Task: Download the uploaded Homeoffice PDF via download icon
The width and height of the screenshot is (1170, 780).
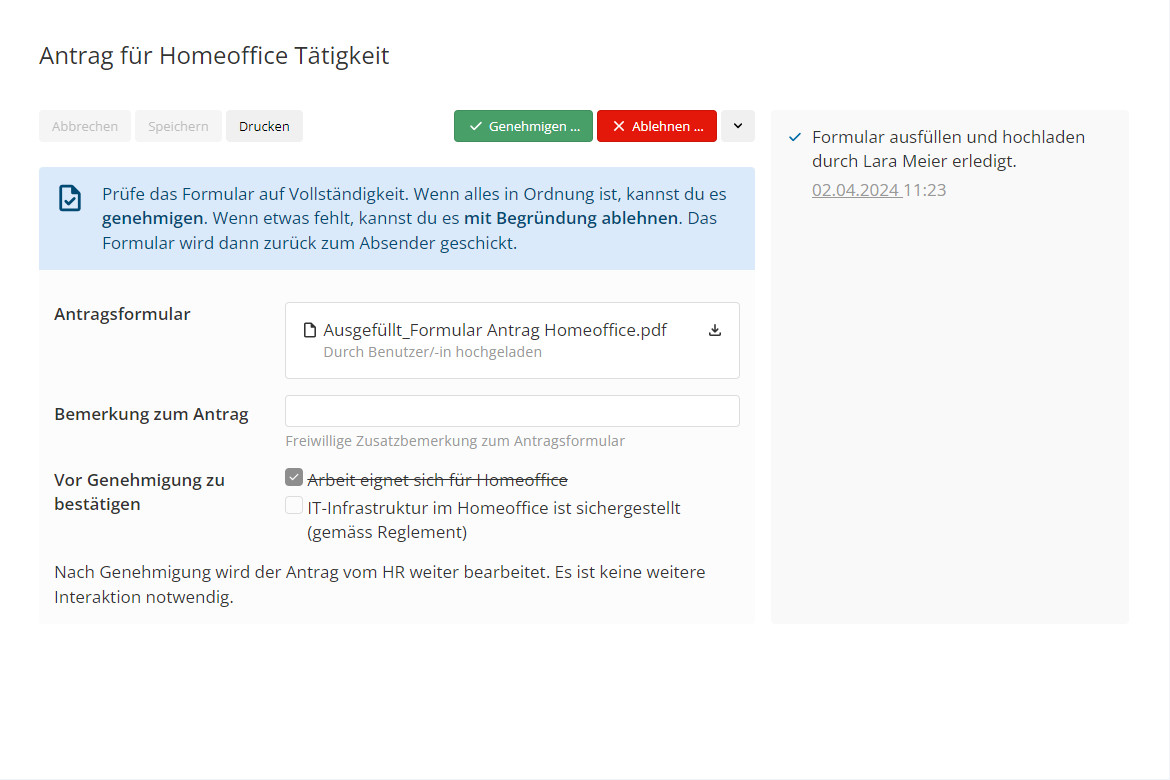Action: point(715,330)
